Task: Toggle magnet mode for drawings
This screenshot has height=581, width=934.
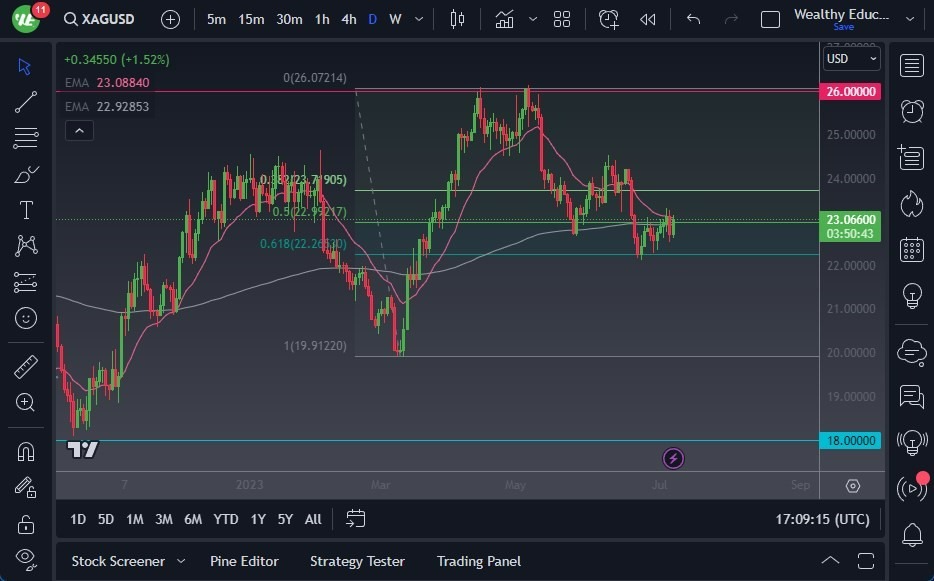Action: [x=26, y=451]
